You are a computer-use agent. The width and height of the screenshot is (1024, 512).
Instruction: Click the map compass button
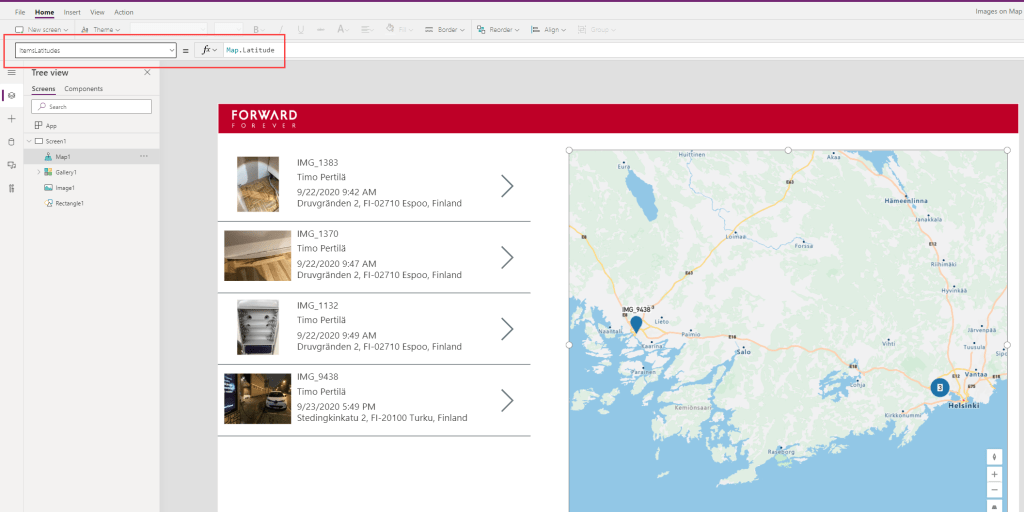994,456
